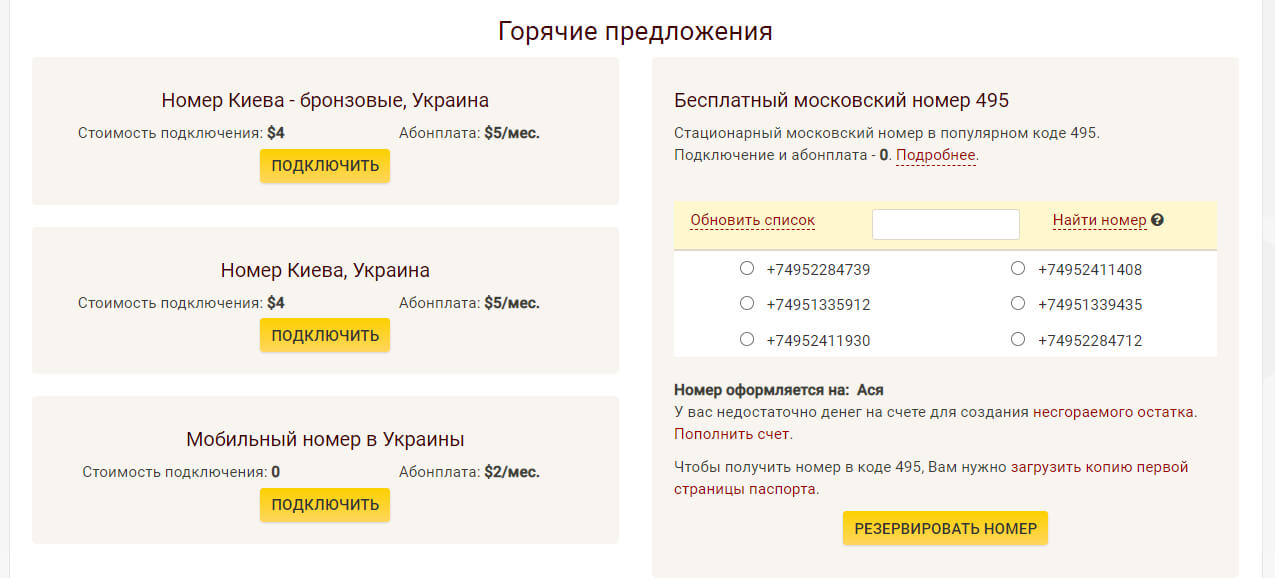This screenshot has height=578, width=1275.
Task: Select radio button for +74952411408
Action: pos(1018,268)
